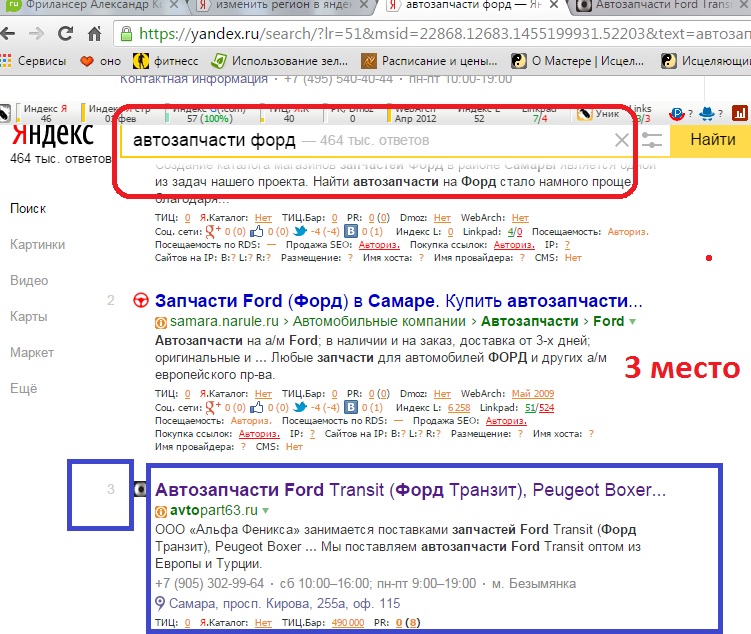Viewport: 751px width, 634px height.
Task: Click map pin icon beside Самара address
Action: click(160, 603)
